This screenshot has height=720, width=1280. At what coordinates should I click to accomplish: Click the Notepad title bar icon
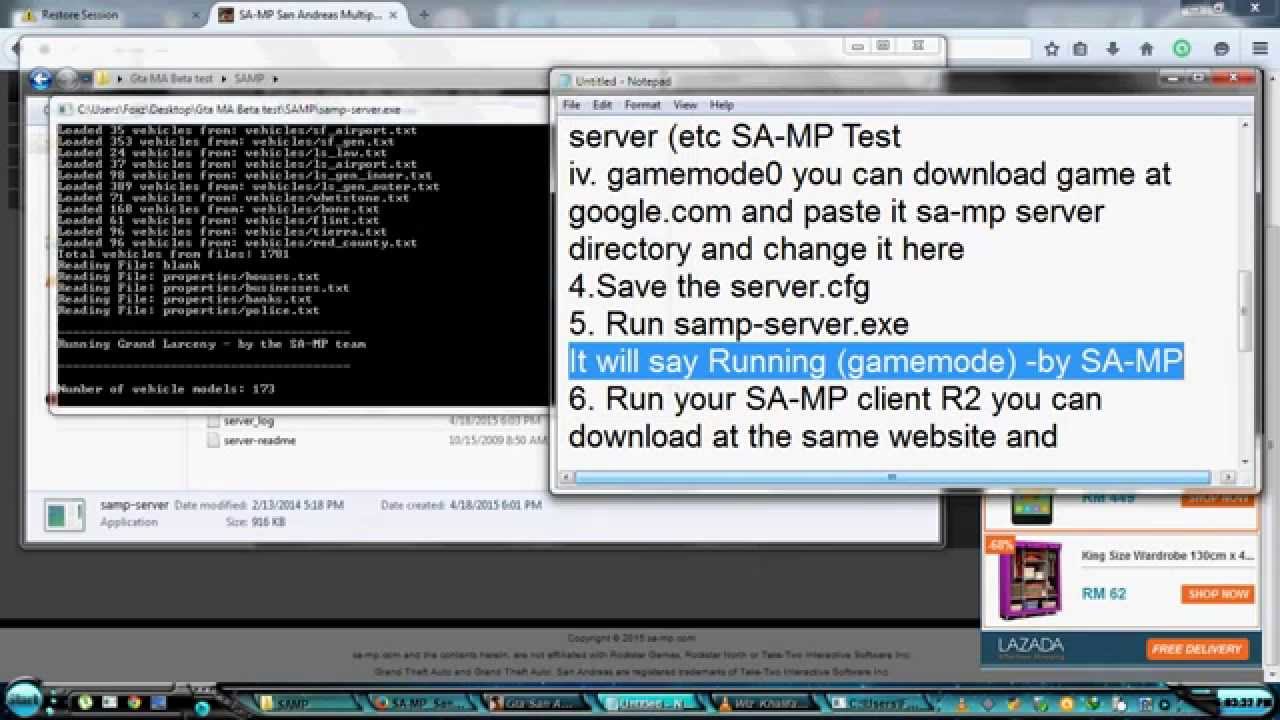point(565,81)
